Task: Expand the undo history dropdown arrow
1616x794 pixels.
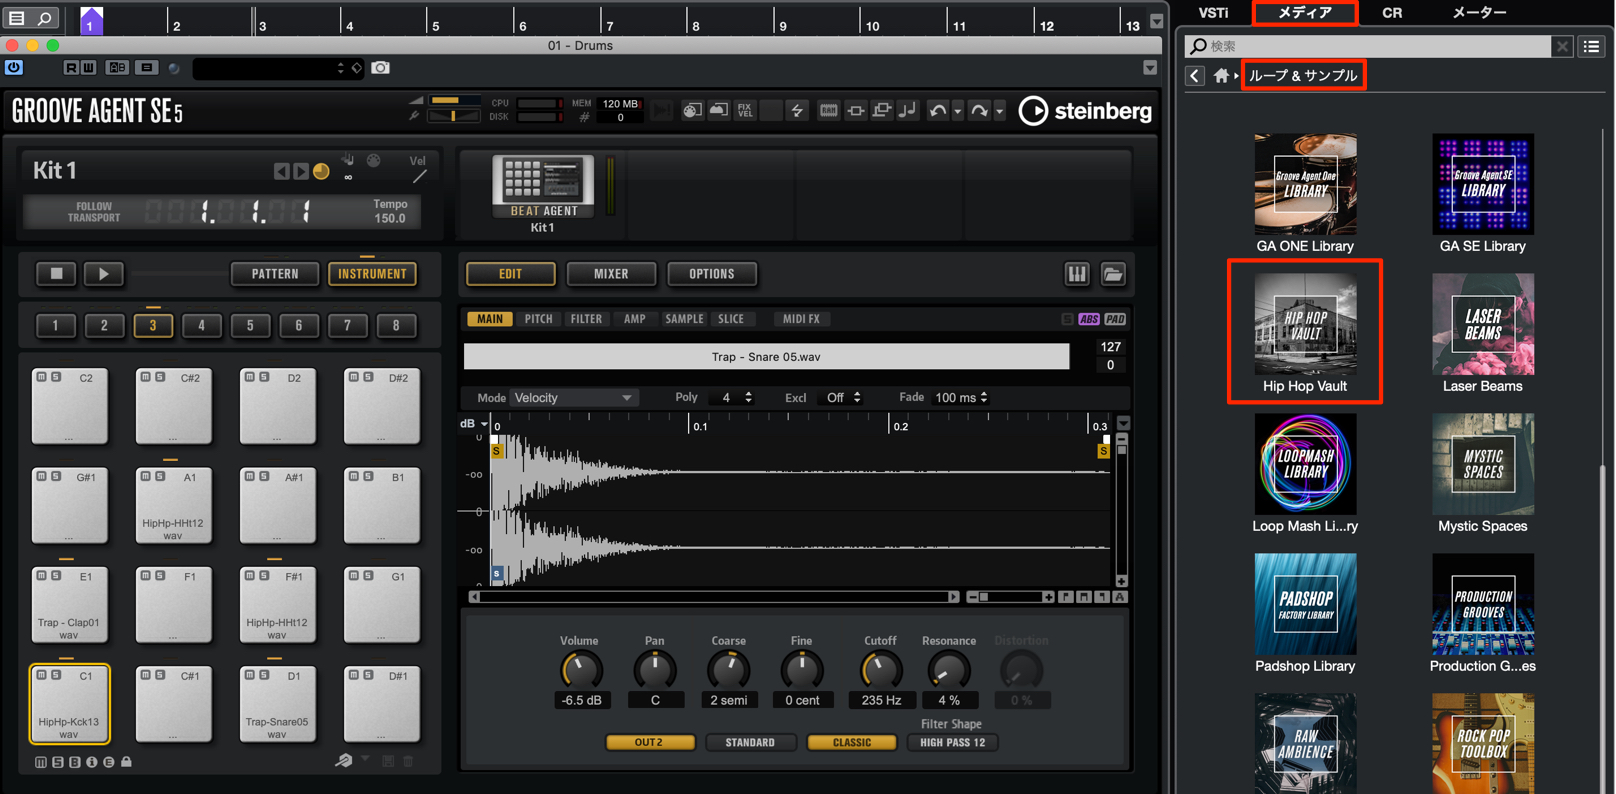Action: tap(957, 112)
